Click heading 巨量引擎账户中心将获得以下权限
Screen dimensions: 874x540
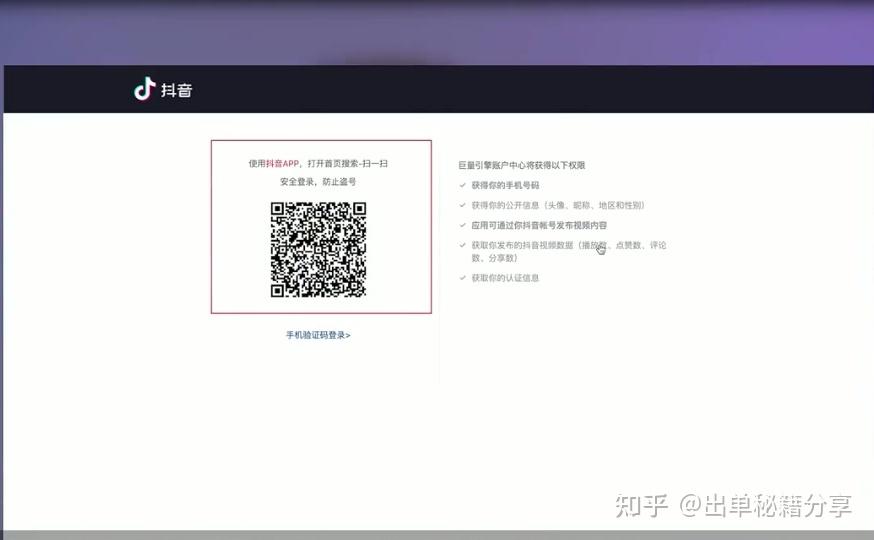point(522,165)
